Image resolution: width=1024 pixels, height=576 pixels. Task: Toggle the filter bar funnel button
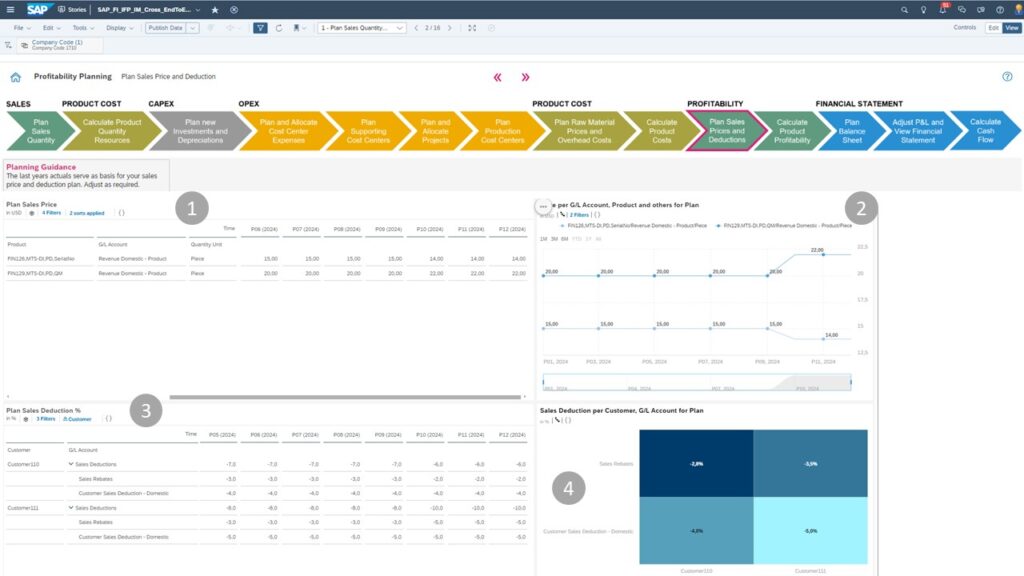260,28
